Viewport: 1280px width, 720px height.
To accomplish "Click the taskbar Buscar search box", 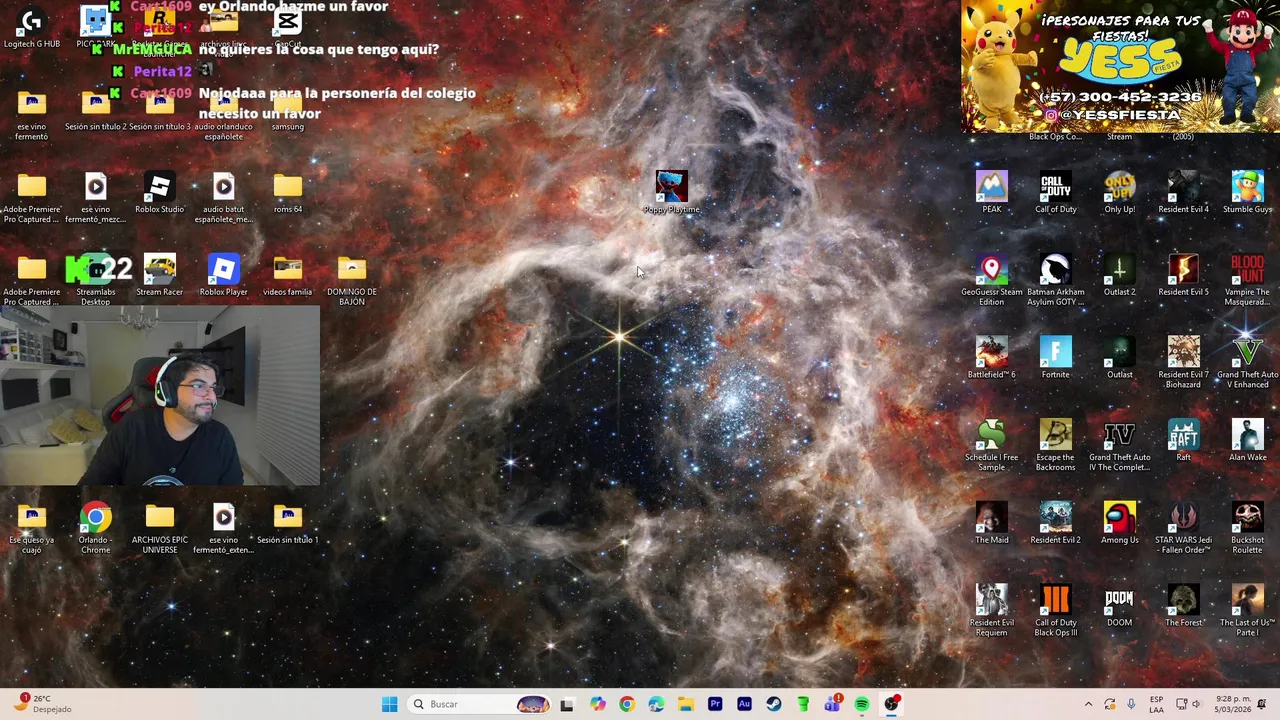I will 481,704.
